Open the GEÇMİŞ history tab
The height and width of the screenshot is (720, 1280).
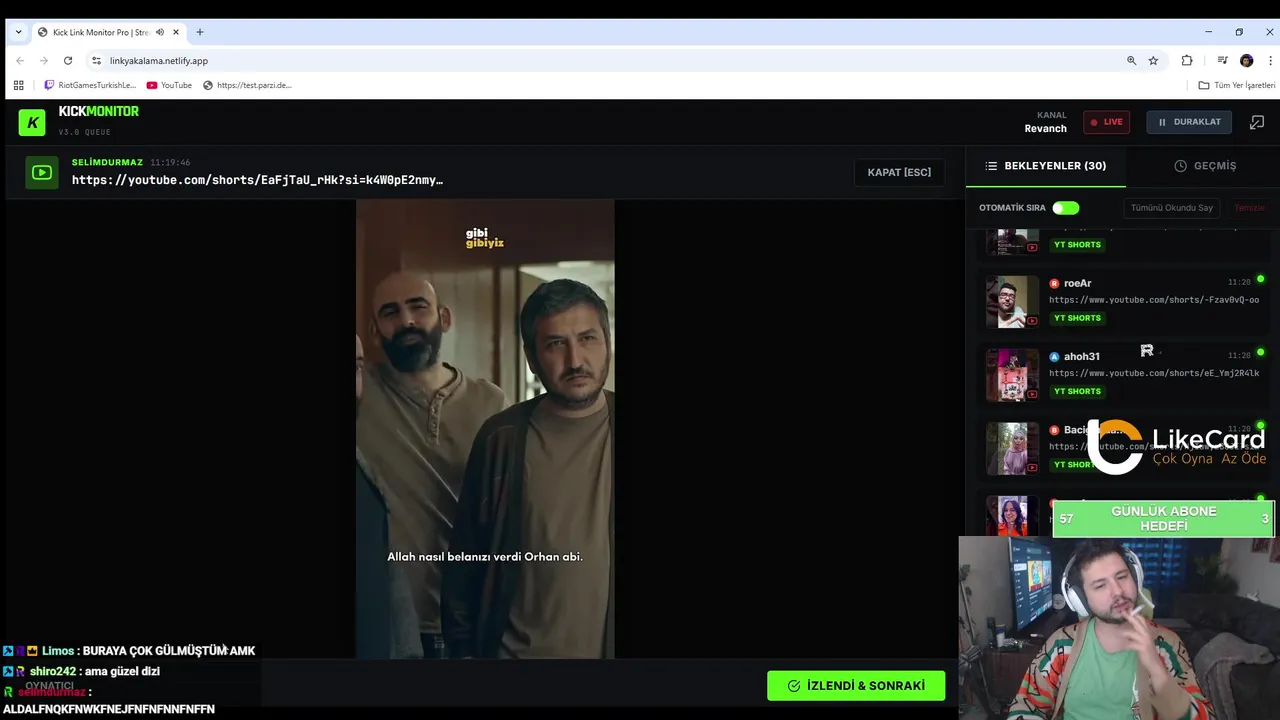point(1205,166)
